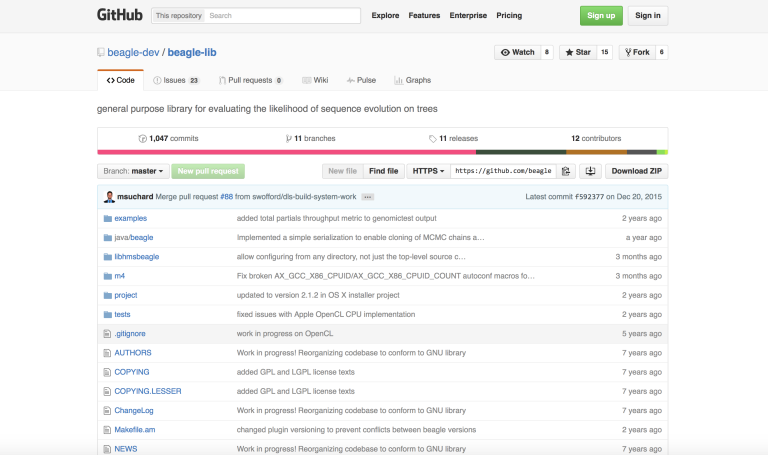Click the .gitignore file icon
Screen dimensions: 768x455
[107, 334]
